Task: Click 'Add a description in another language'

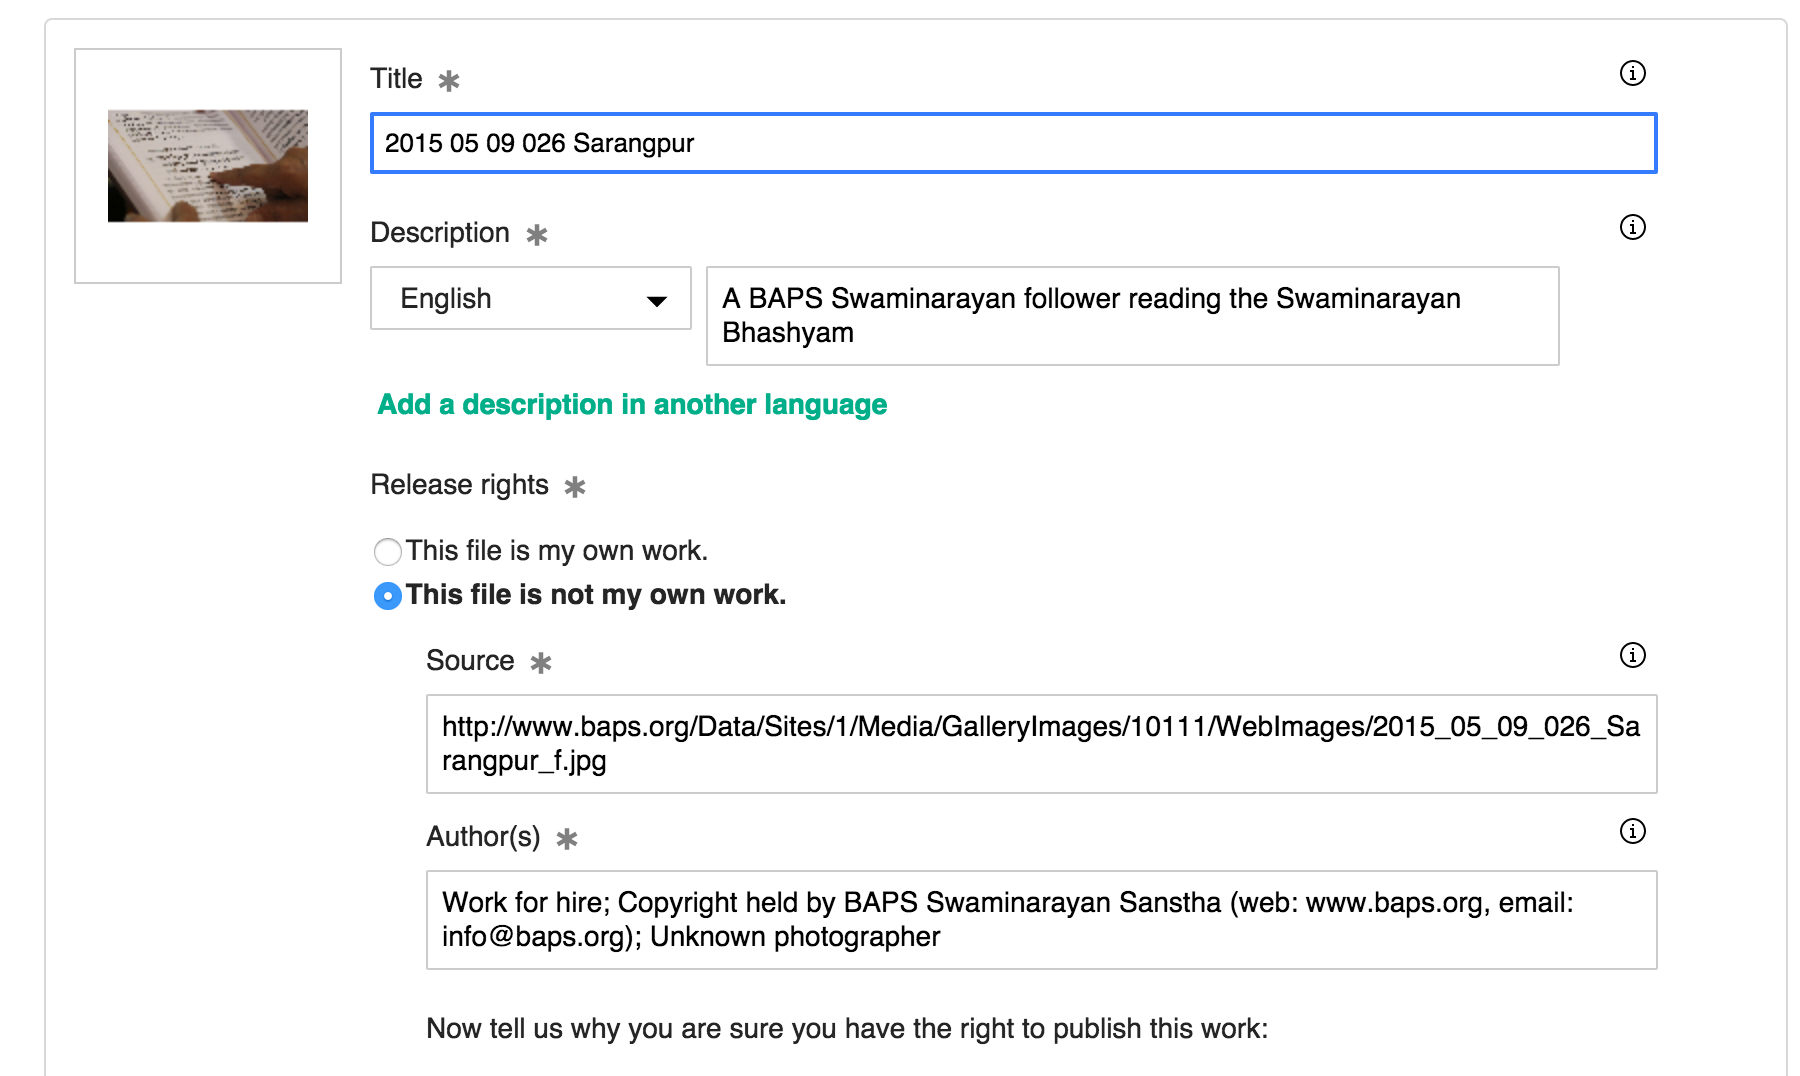Action: click(x=632, y=404)
